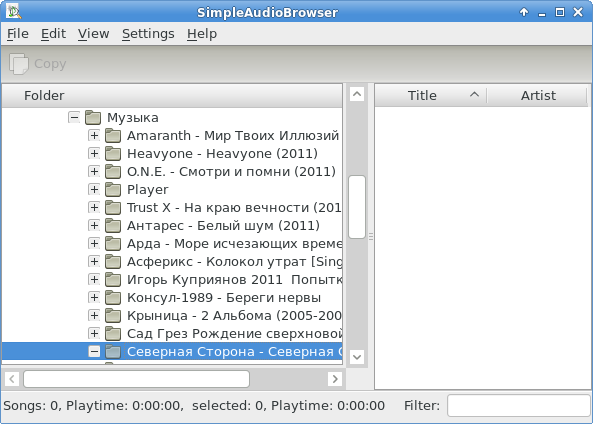This screenshot has width=593, height=424.
Task: Select Антарес - Белый шум (2011)
Action: point(224,226)
